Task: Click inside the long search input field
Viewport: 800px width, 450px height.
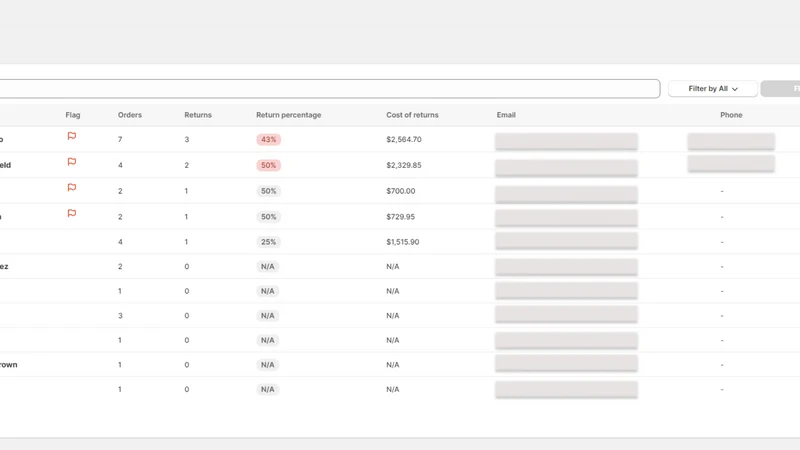Action: 330,89
